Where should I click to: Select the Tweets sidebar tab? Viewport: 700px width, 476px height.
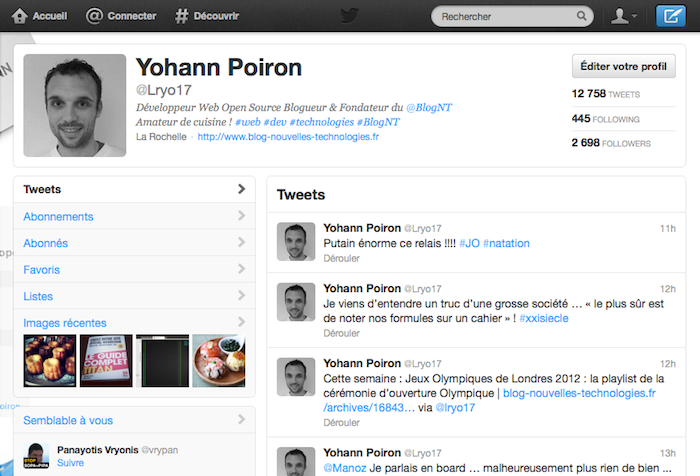[x=134, y=189]
